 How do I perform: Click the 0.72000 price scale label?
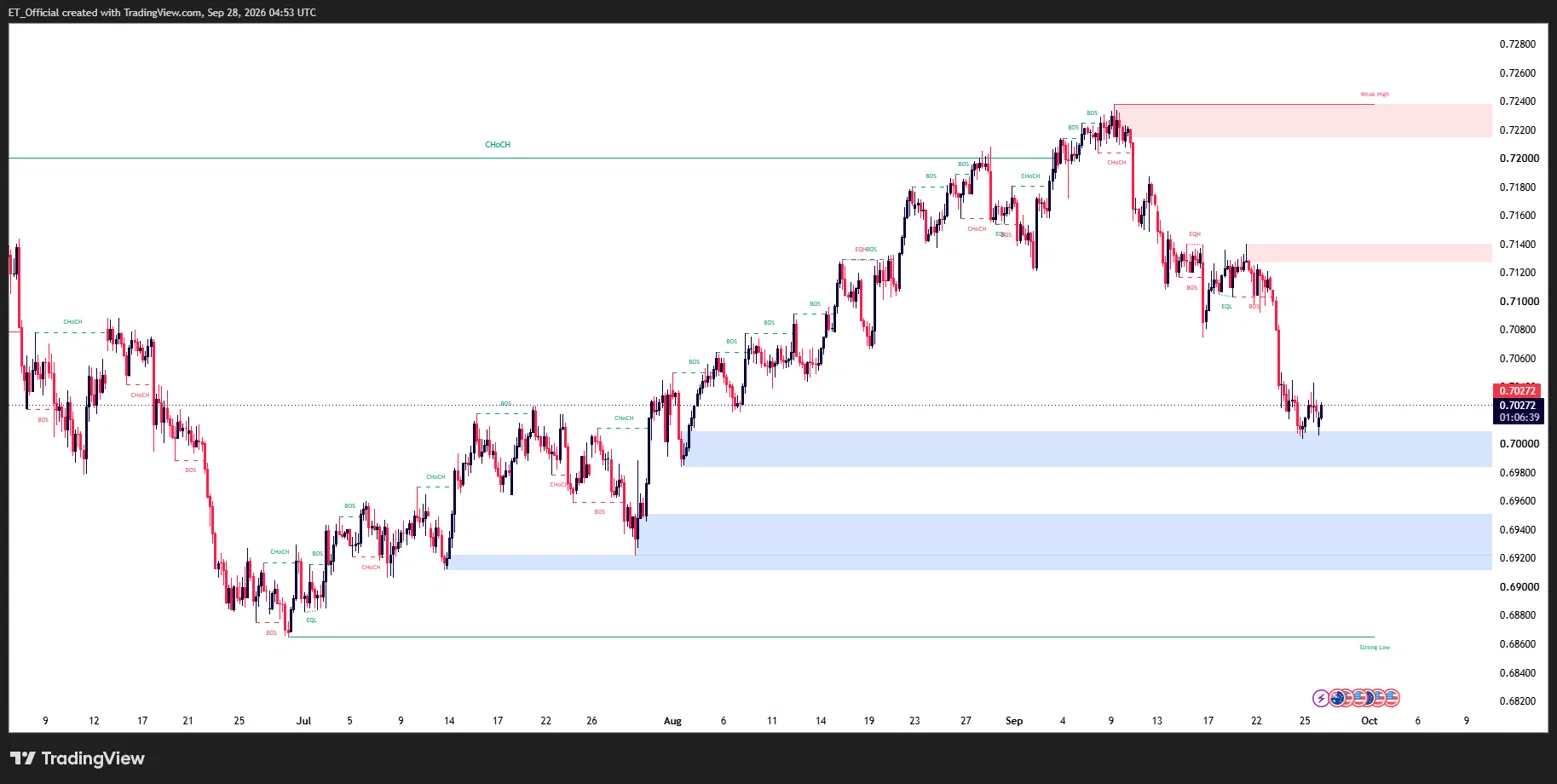point(1517,158)
